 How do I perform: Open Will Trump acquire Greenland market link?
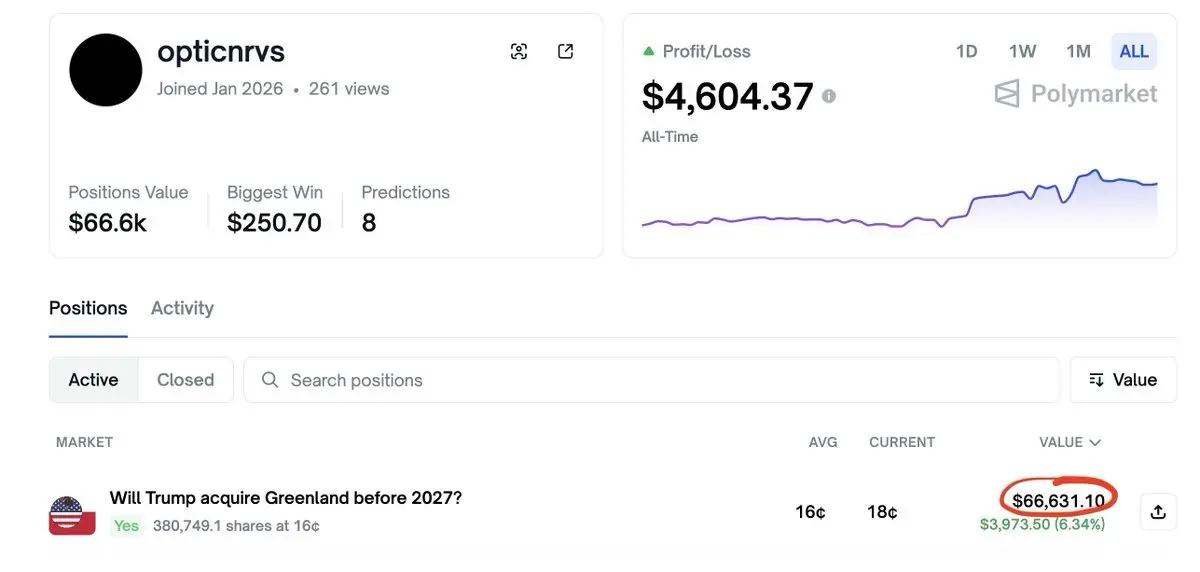[285, 498]
